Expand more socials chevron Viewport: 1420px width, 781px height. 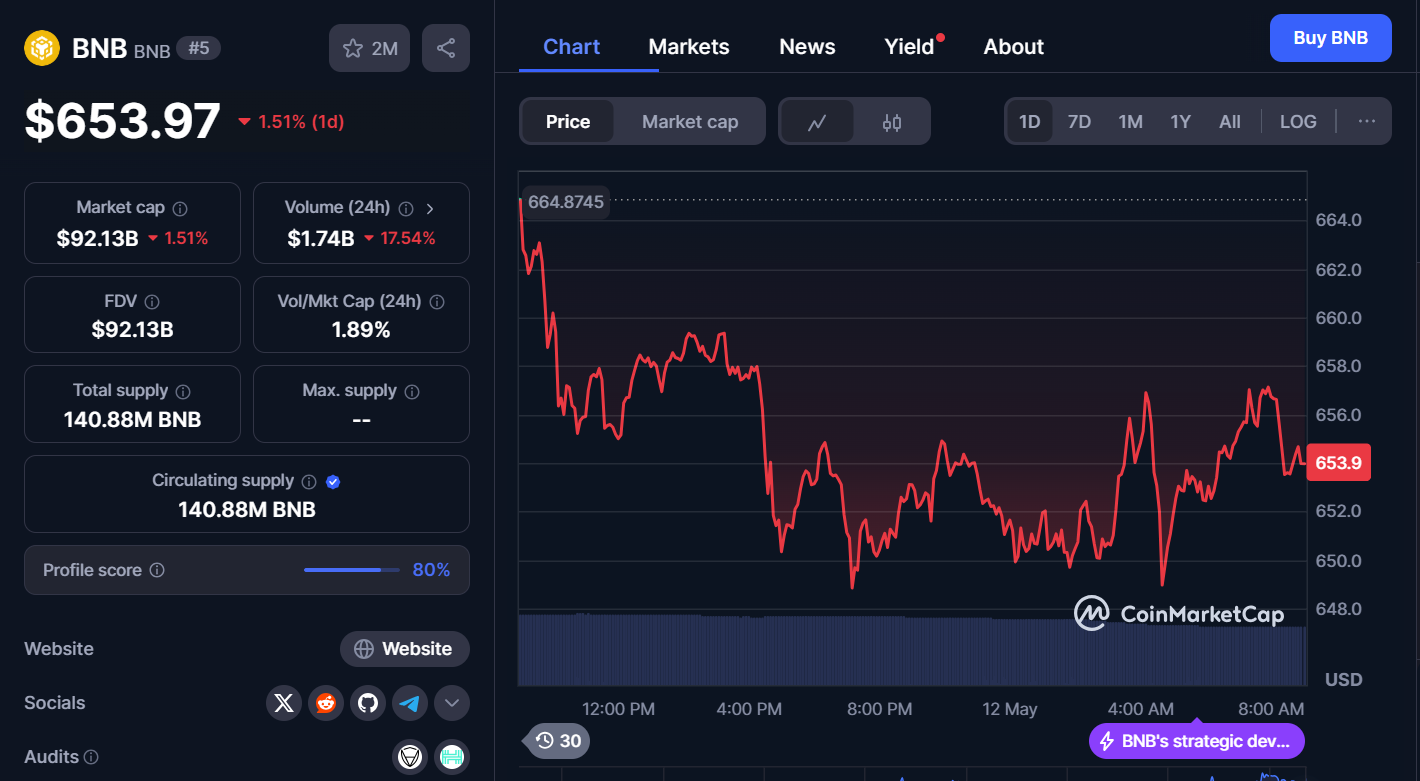452,703
